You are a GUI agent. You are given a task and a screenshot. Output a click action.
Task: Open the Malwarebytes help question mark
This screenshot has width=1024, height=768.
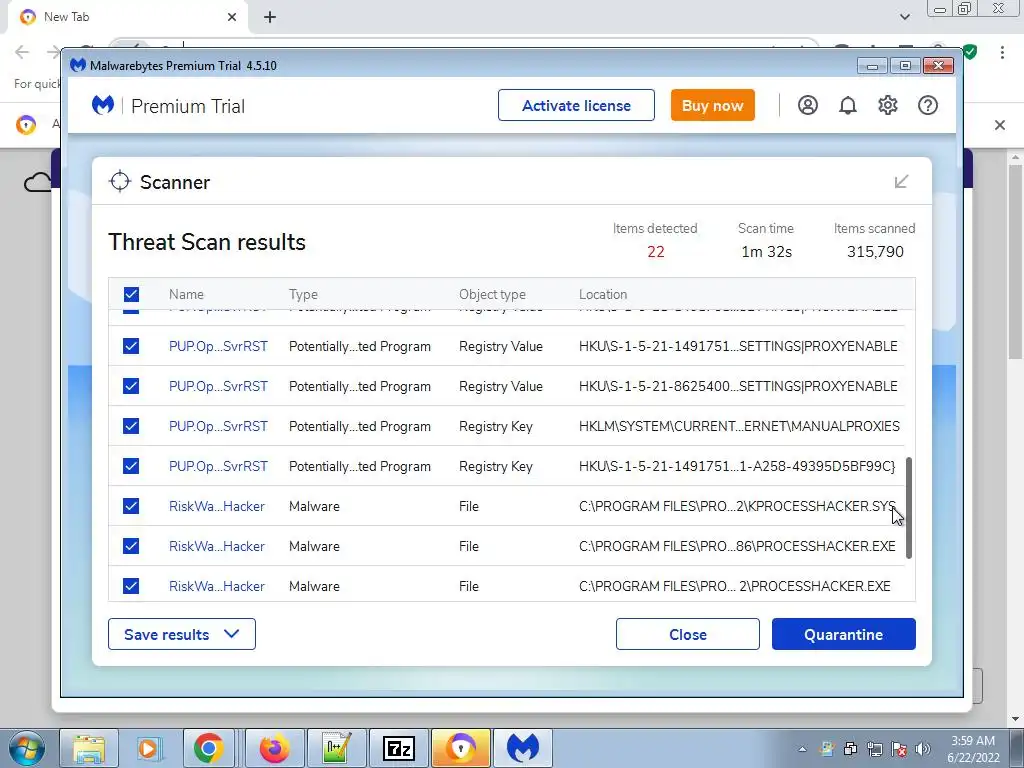927,105
